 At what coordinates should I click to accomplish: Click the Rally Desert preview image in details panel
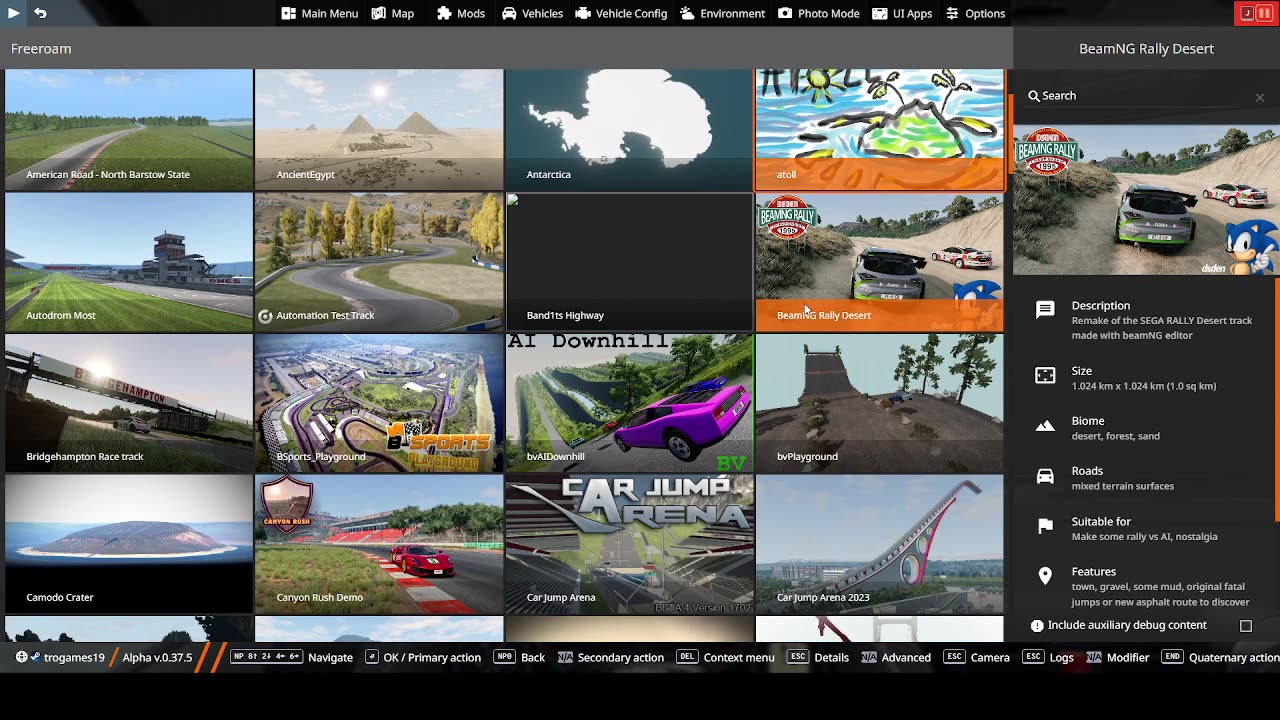point(1146,200)
